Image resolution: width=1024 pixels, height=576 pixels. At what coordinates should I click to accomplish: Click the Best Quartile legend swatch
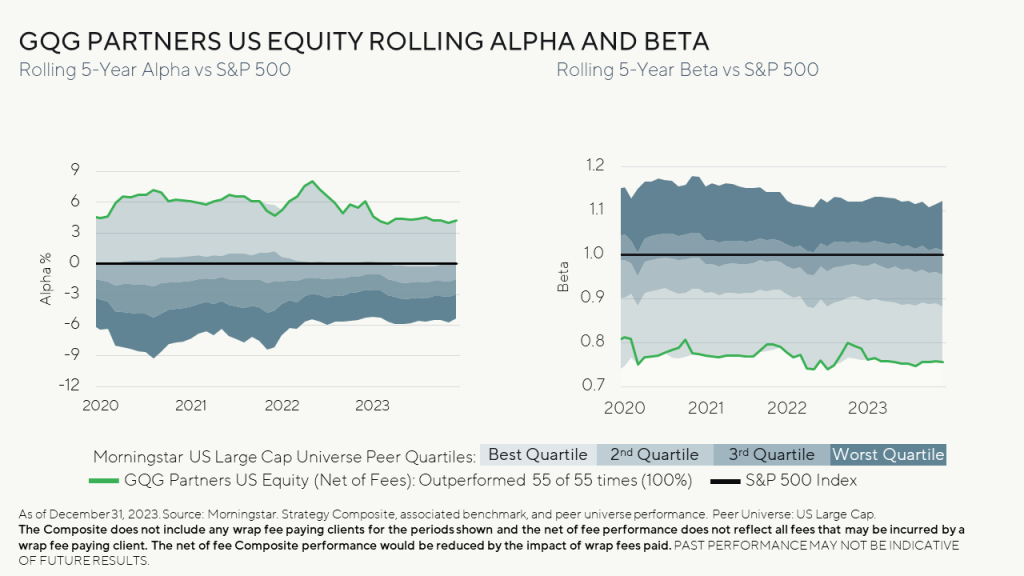tap(538, 455)
